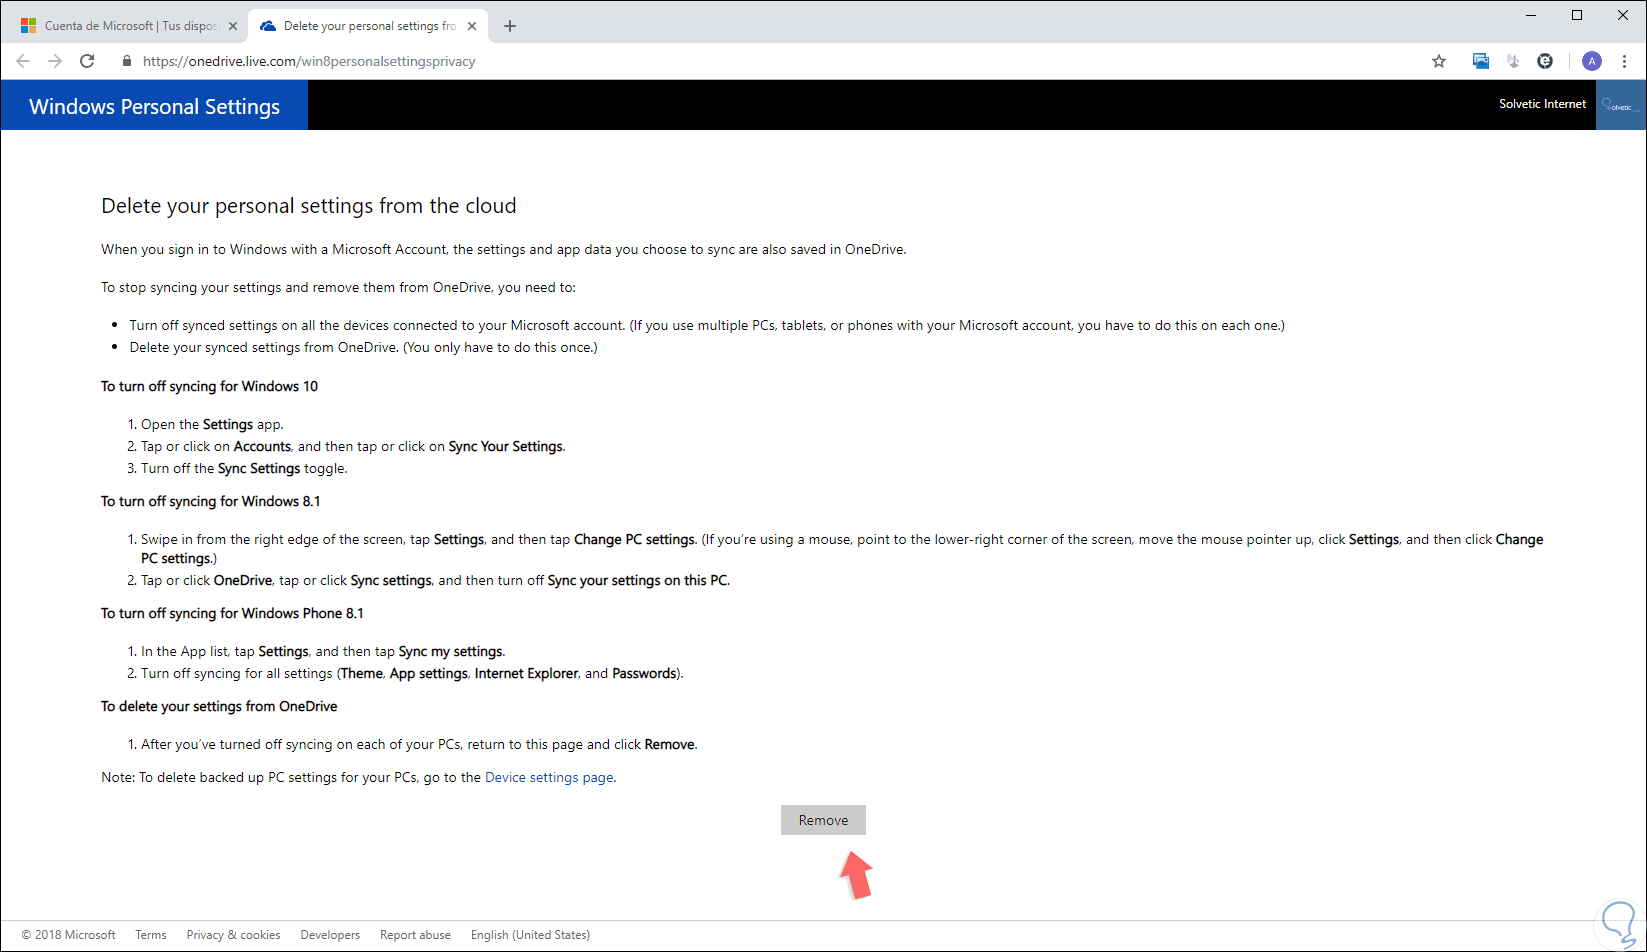Open a new browser tab

[x=510, y=26]
